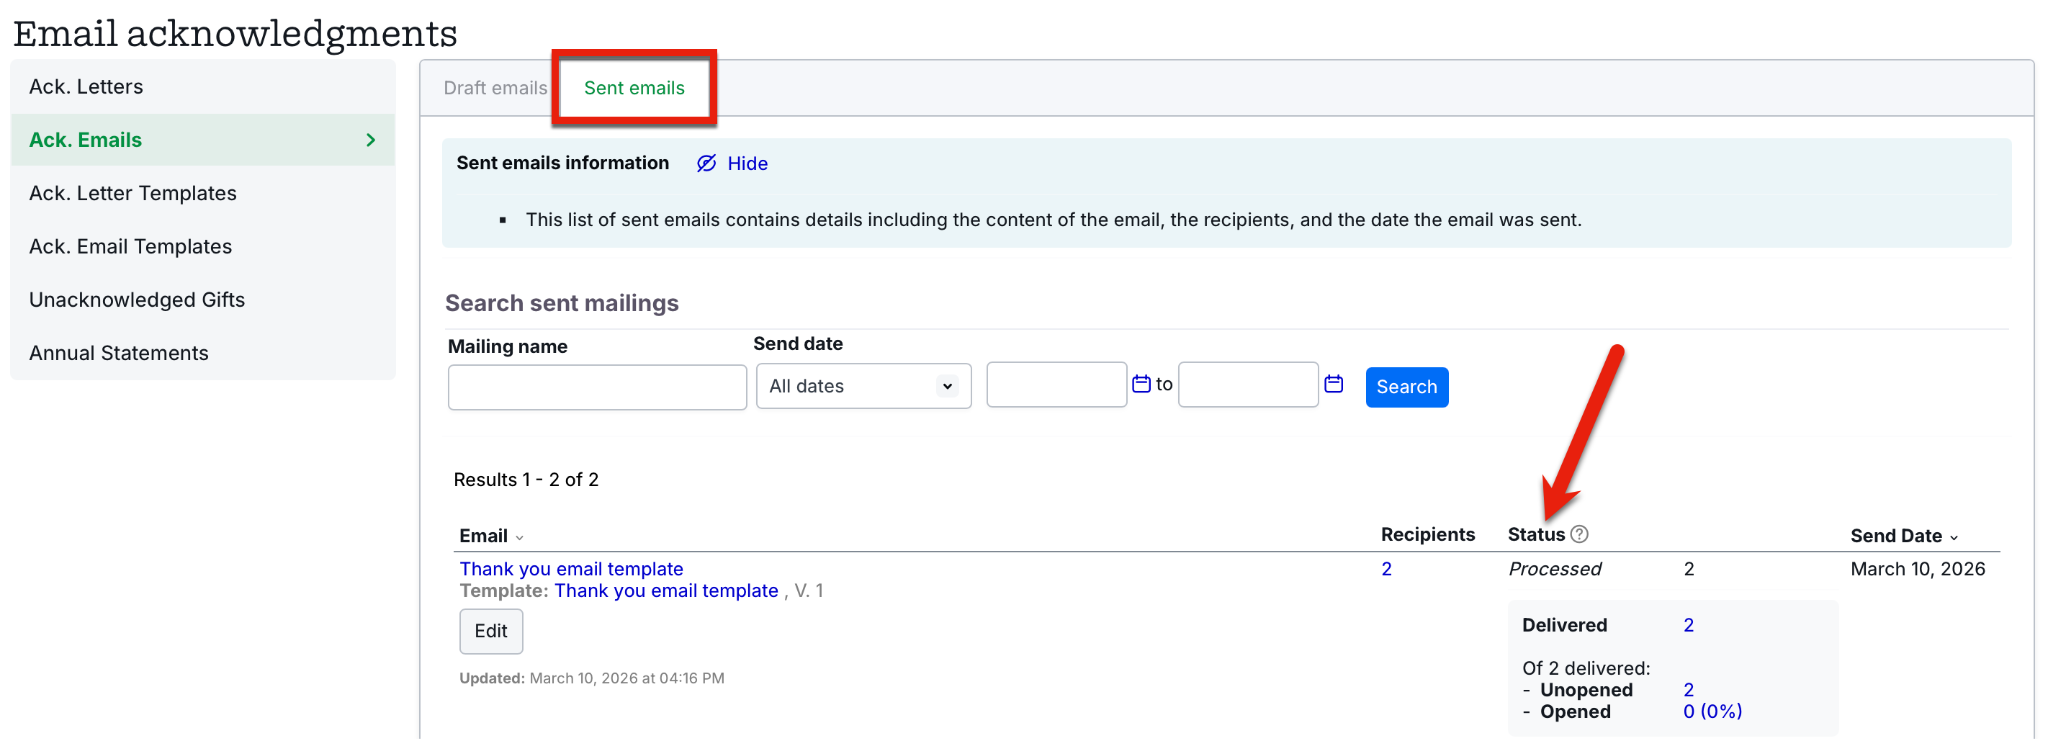The image size is (2048, 739).
Task: Switch to the Draft emails tab
Action: coord(495,88)
